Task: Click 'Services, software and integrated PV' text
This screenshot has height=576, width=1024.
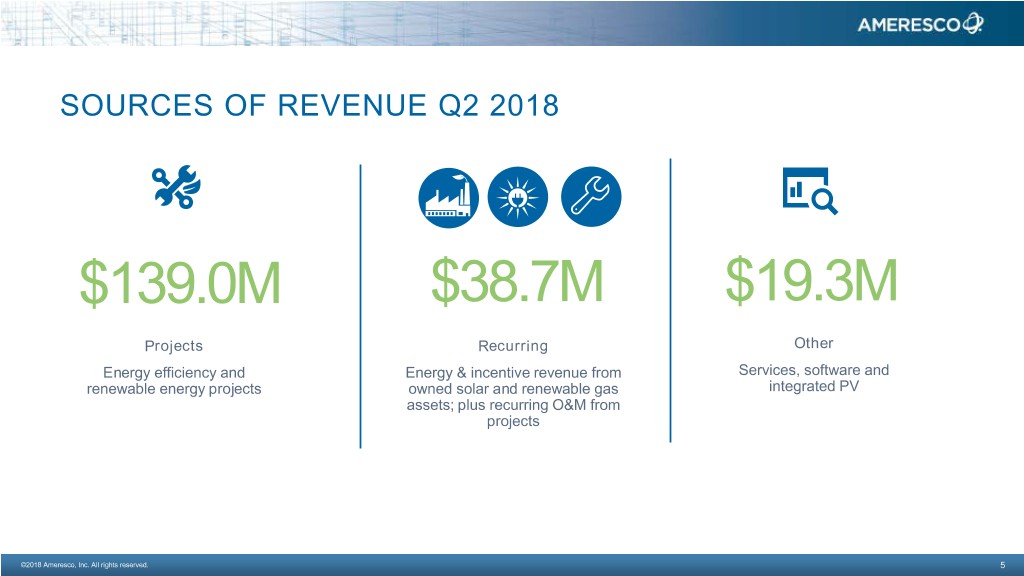Action: tap(813, 378)
